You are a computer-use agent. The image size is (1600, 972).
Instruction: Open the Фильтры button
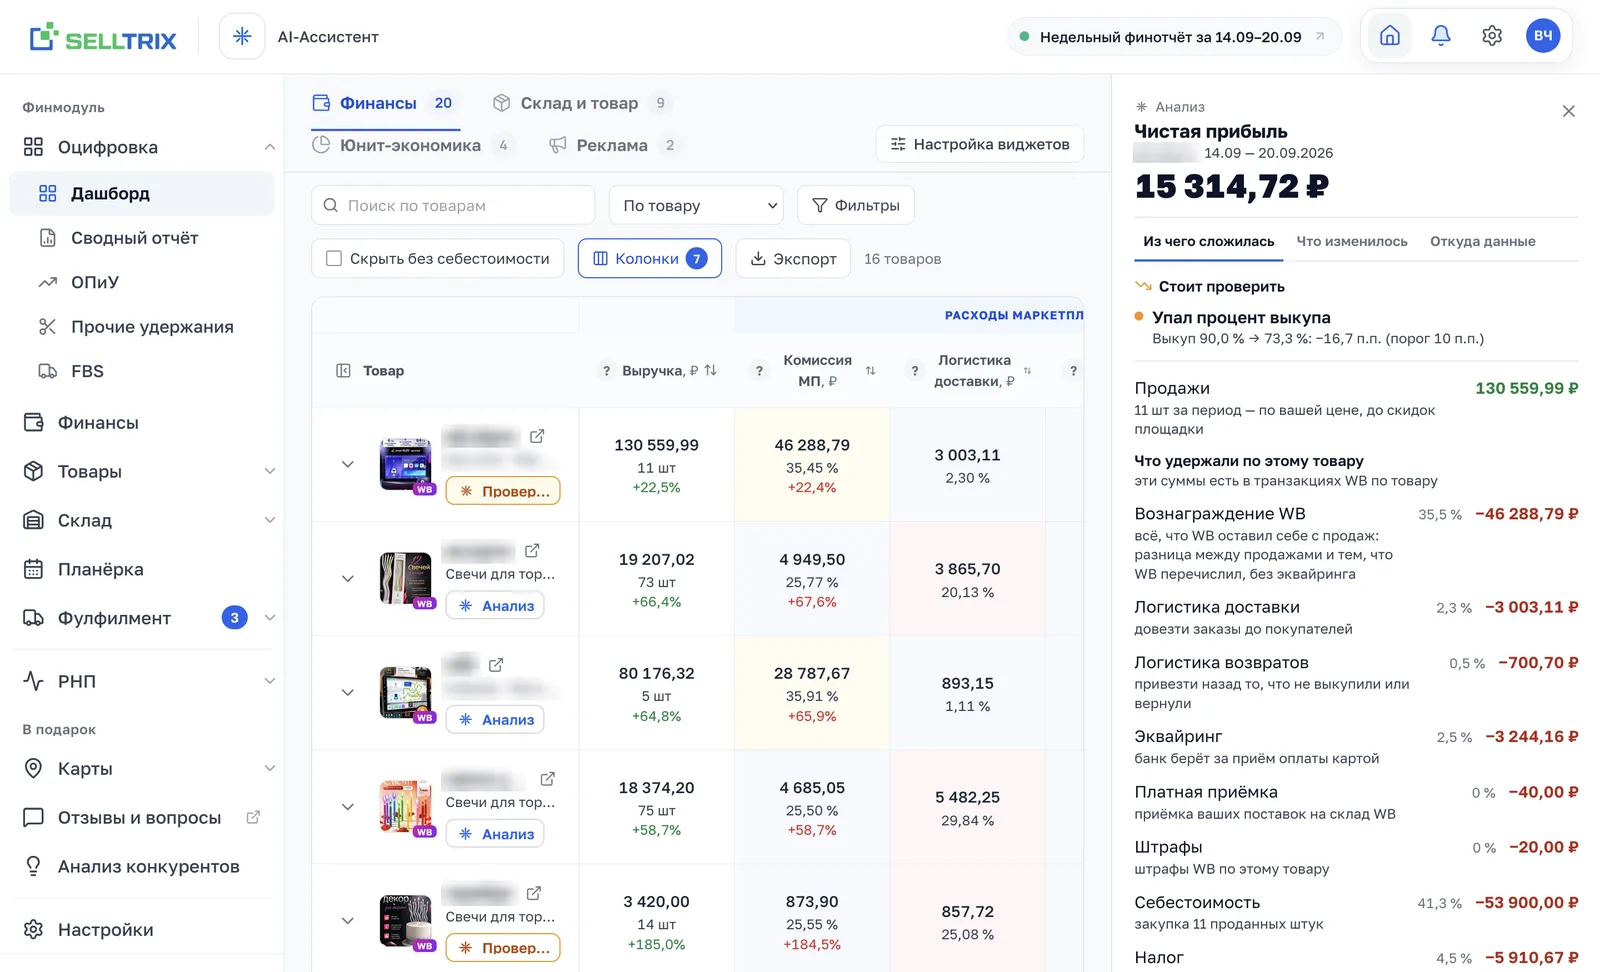856,205
